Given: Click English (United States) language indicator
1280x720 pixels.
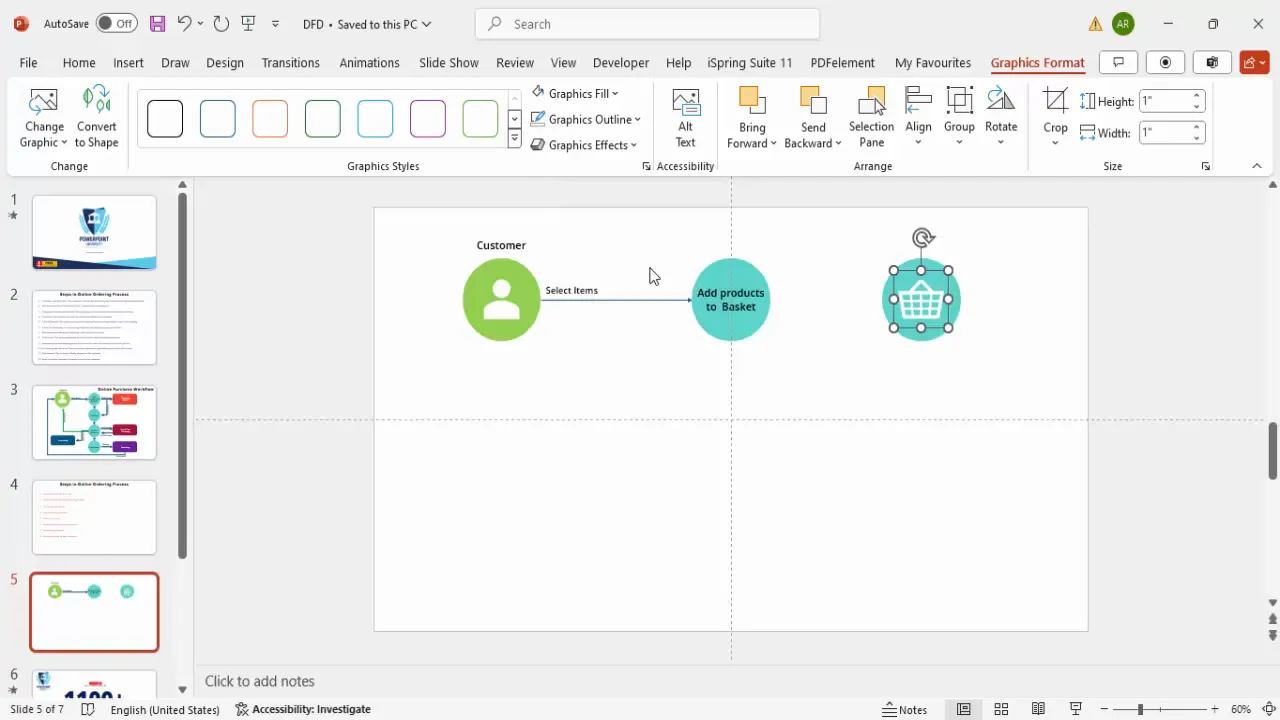Looking at the screenshot, I should tap(165, 709).
